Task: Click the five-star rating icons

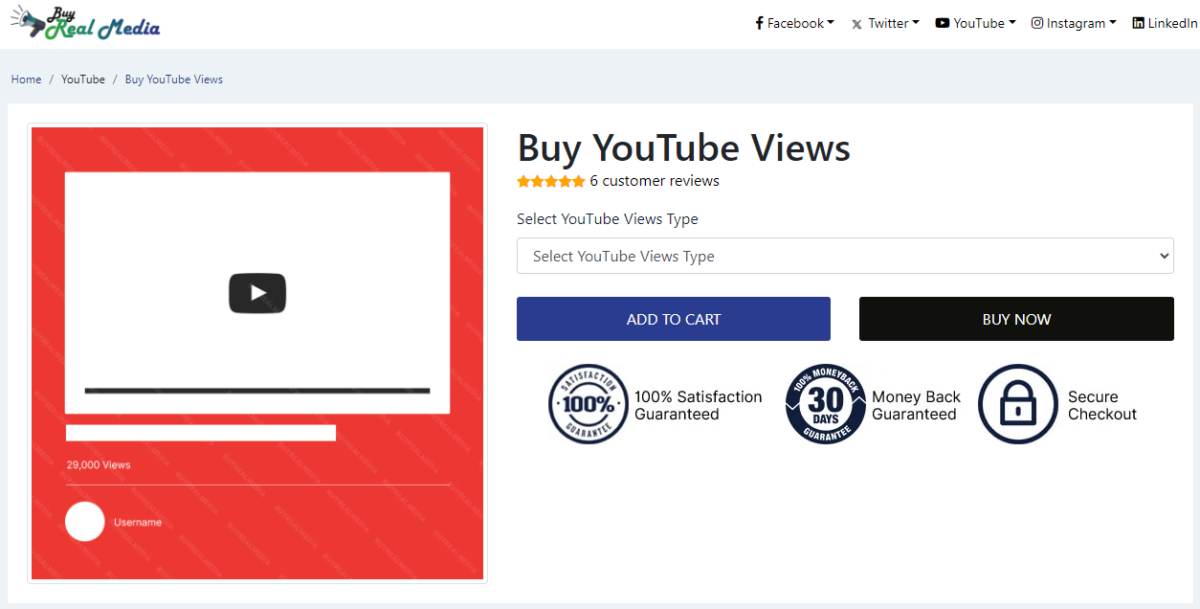Action: (x=551, y=181)
